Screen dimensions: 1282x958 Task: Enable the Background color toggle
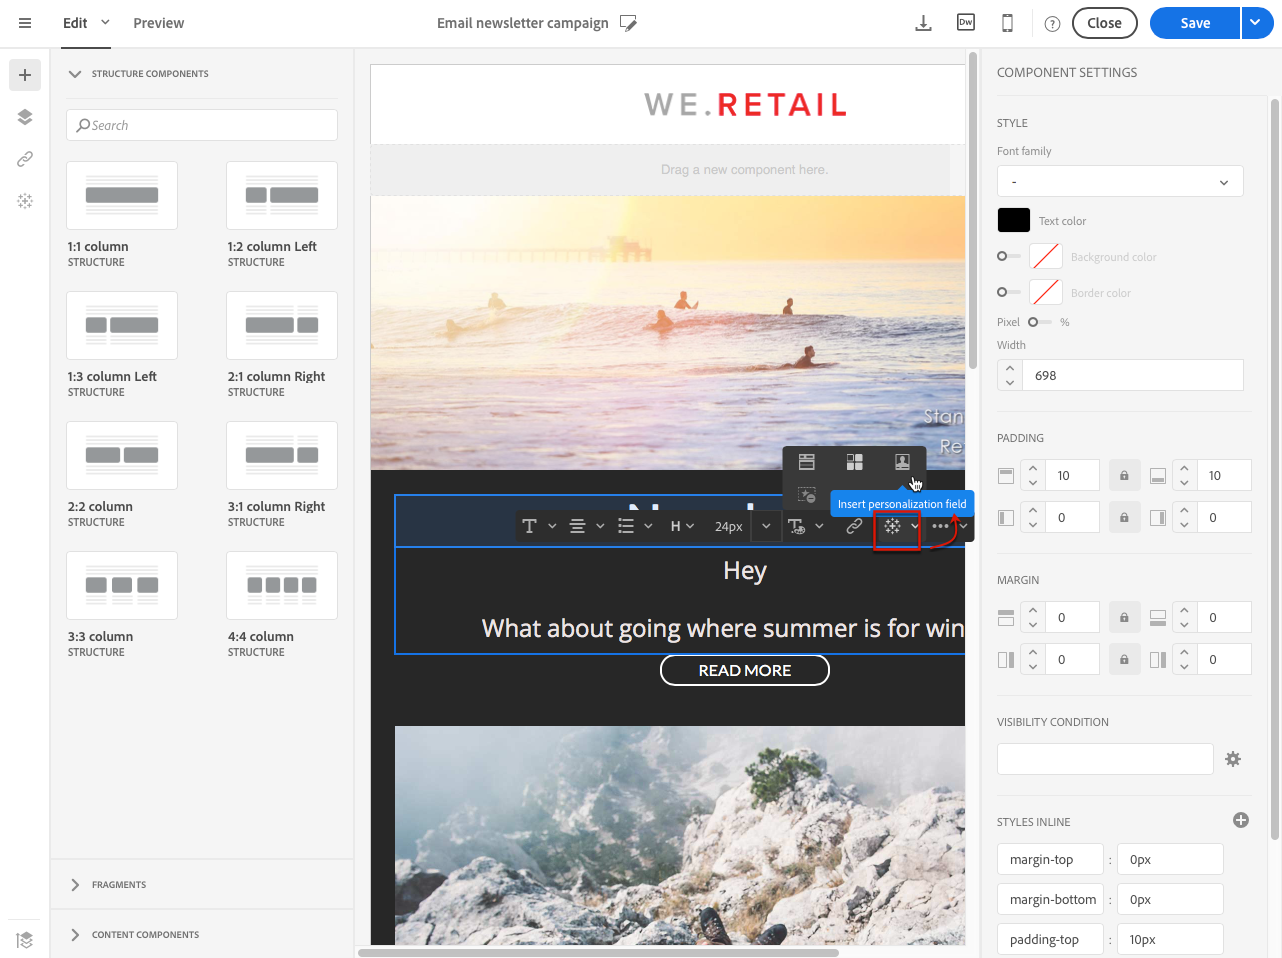pos(1008,257)
